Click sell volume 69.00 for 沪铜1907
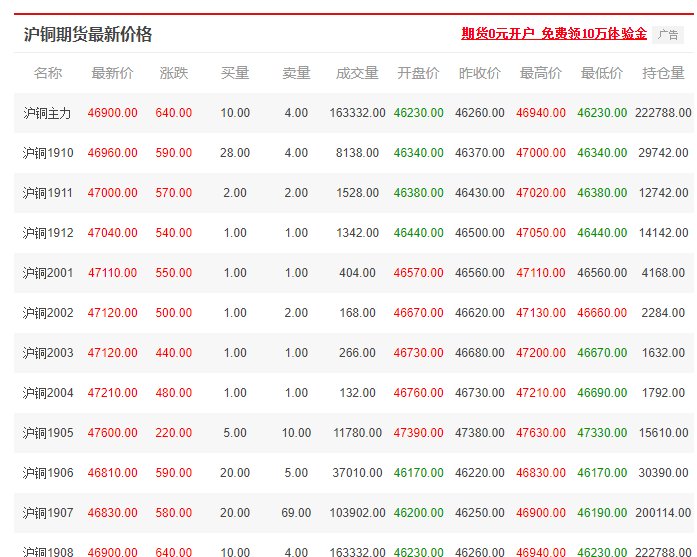Screen dimensions: 697x557 (x=296, y=513)
